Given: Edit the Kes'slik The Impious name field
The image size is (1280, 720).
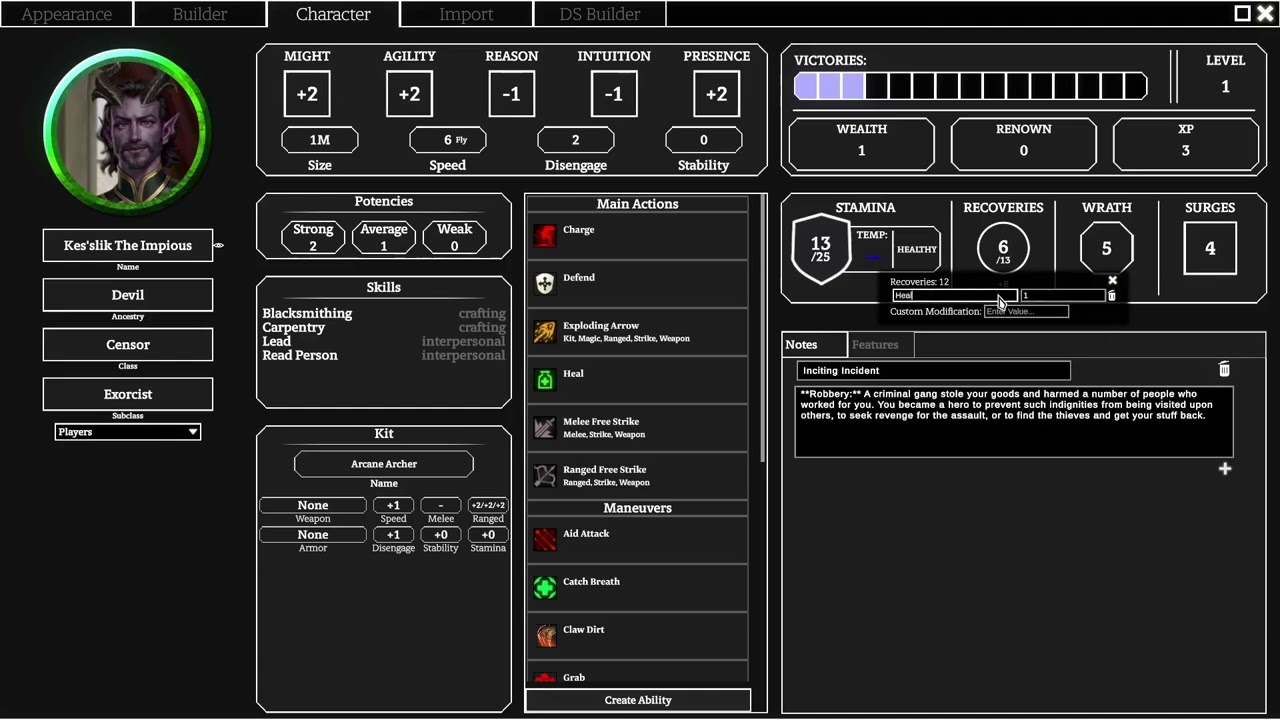Looking at the screenshot, I should pos(128,245).
